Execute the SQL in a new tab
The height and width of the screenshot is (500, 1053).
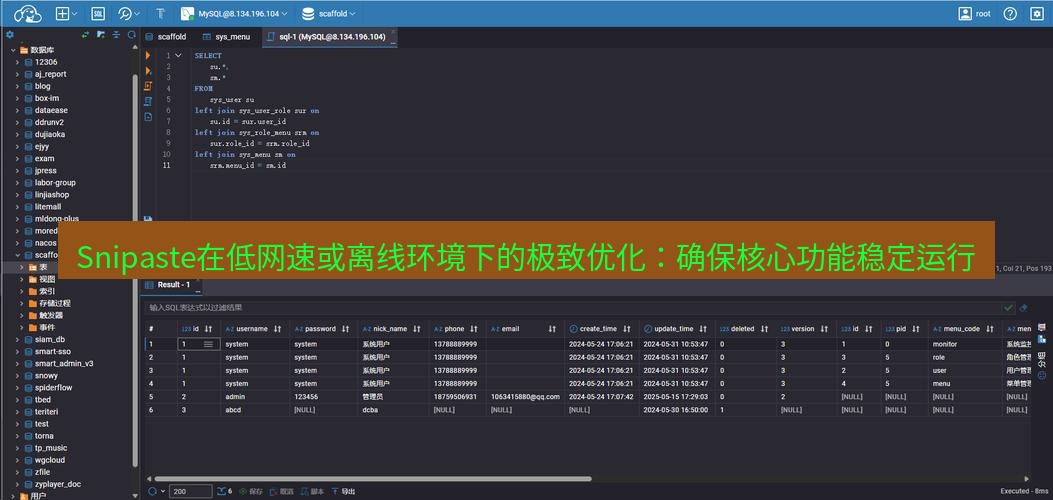coord(148,70)
